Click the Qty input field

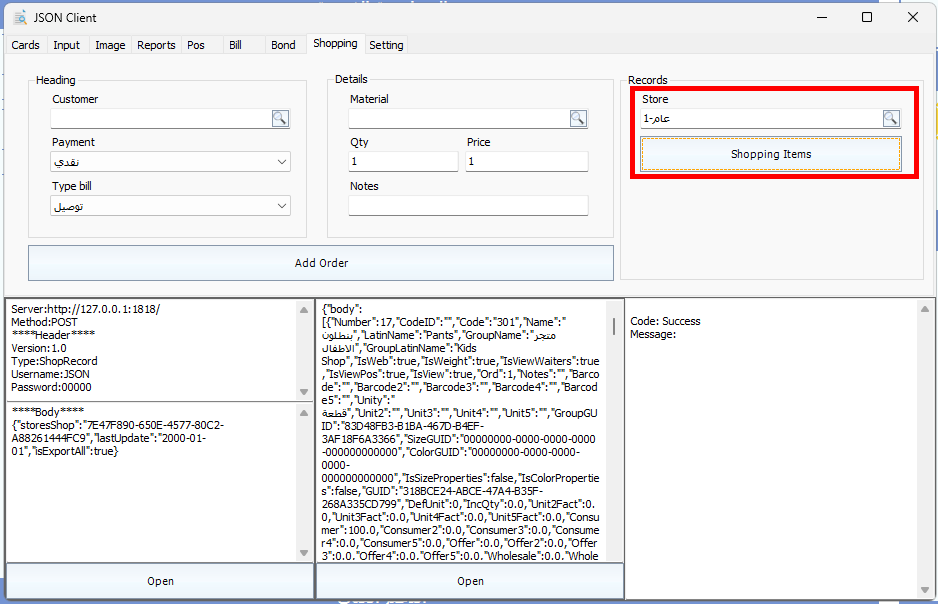(x=403, y=162)
